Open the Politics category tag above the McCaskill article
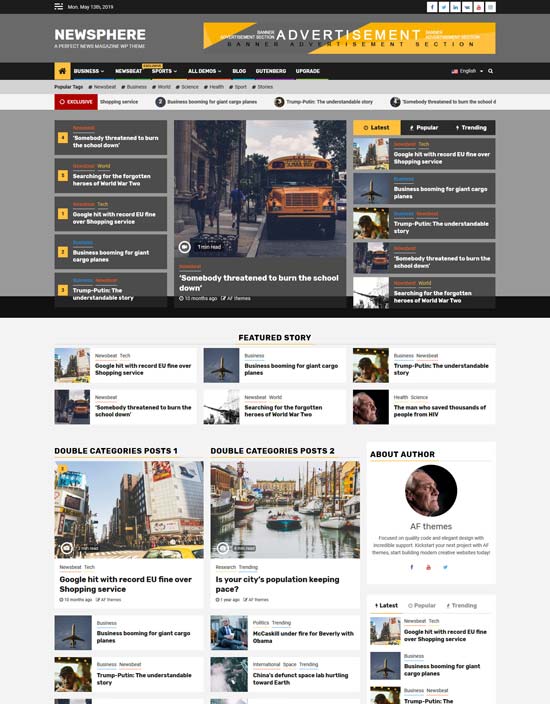This screenshot has height=704, width=550. click(x=261, y=623)
